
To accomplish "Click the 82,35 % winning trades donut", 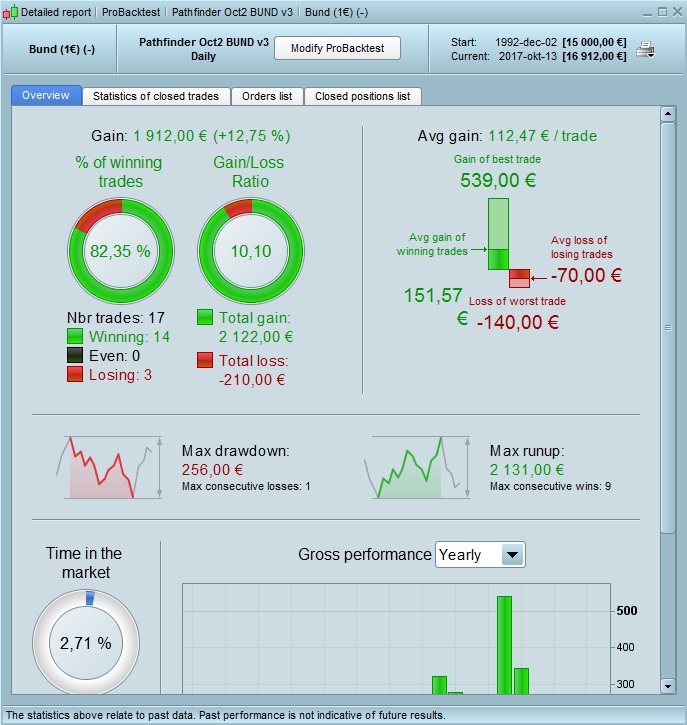I will pos(121,251).
